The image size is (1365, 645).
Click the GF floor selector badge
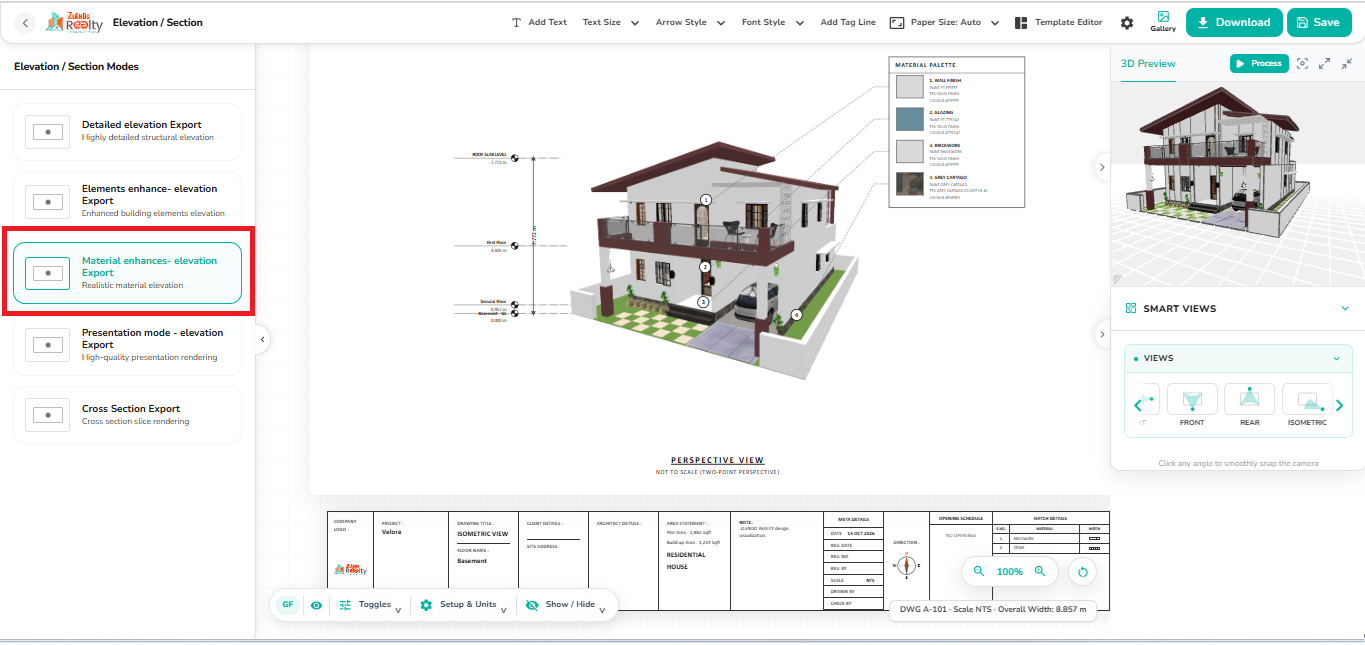click(x=287, y=605)
